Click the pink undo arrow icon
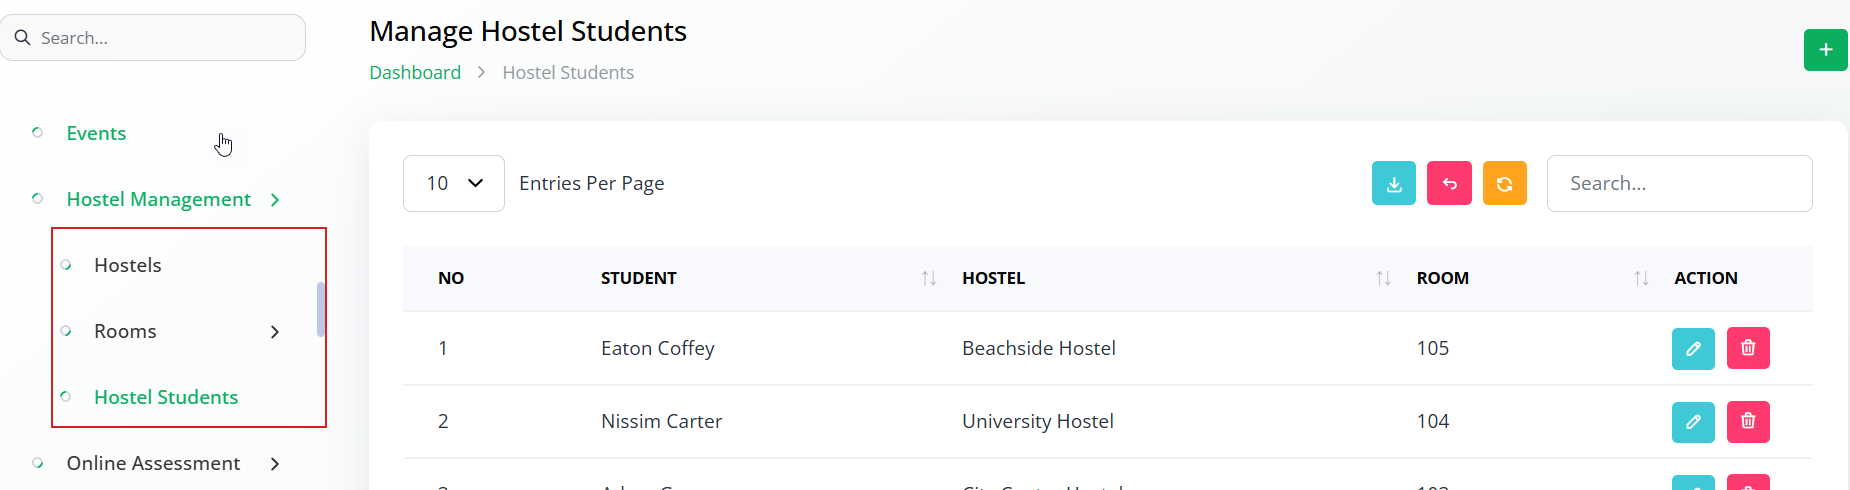Image resolution: width=1850 pixels, height=490 pixels. (1449, 183)
